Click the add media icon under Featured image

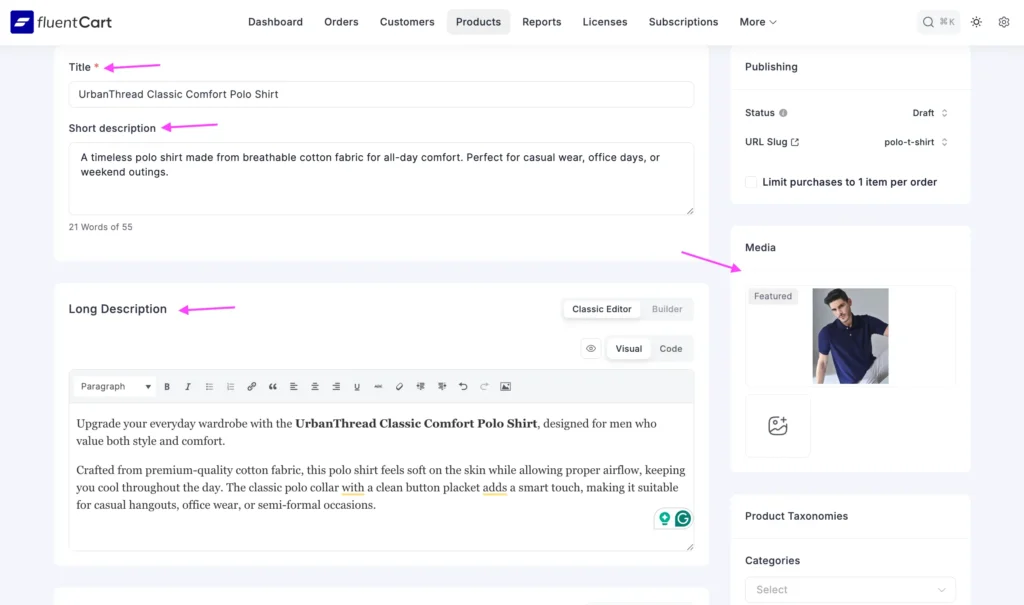click(x=778, y=426)
